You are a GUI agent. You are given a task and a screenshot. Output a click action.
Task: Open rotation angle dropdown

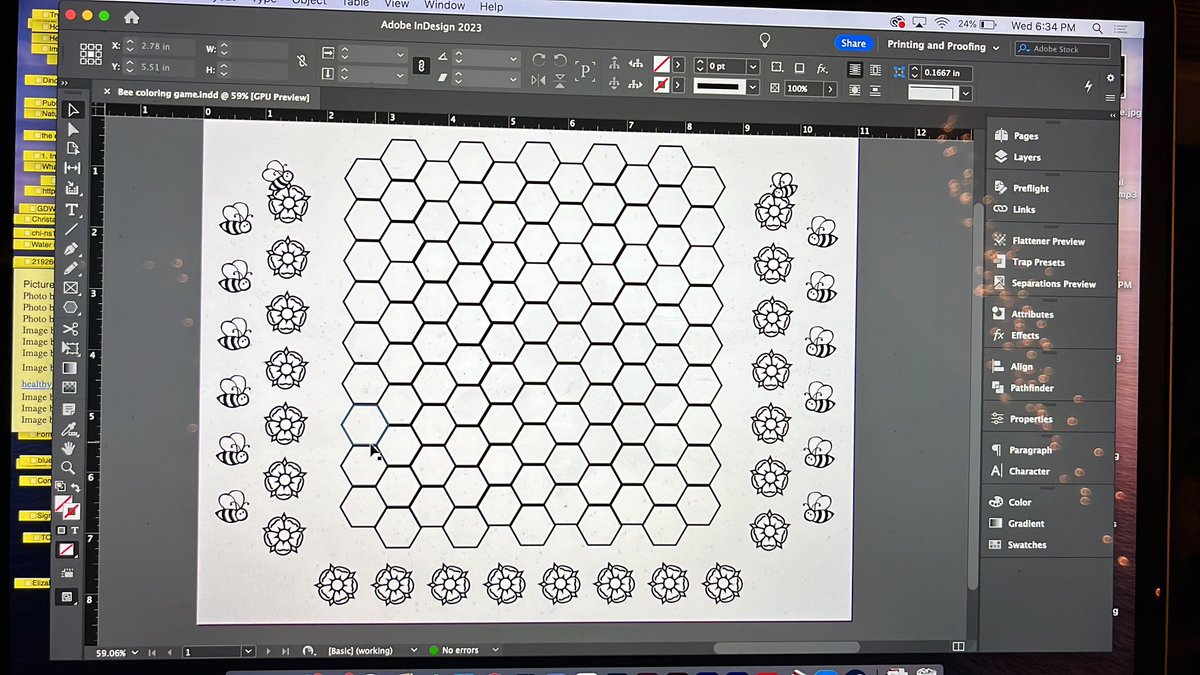(x=514, y=59)
